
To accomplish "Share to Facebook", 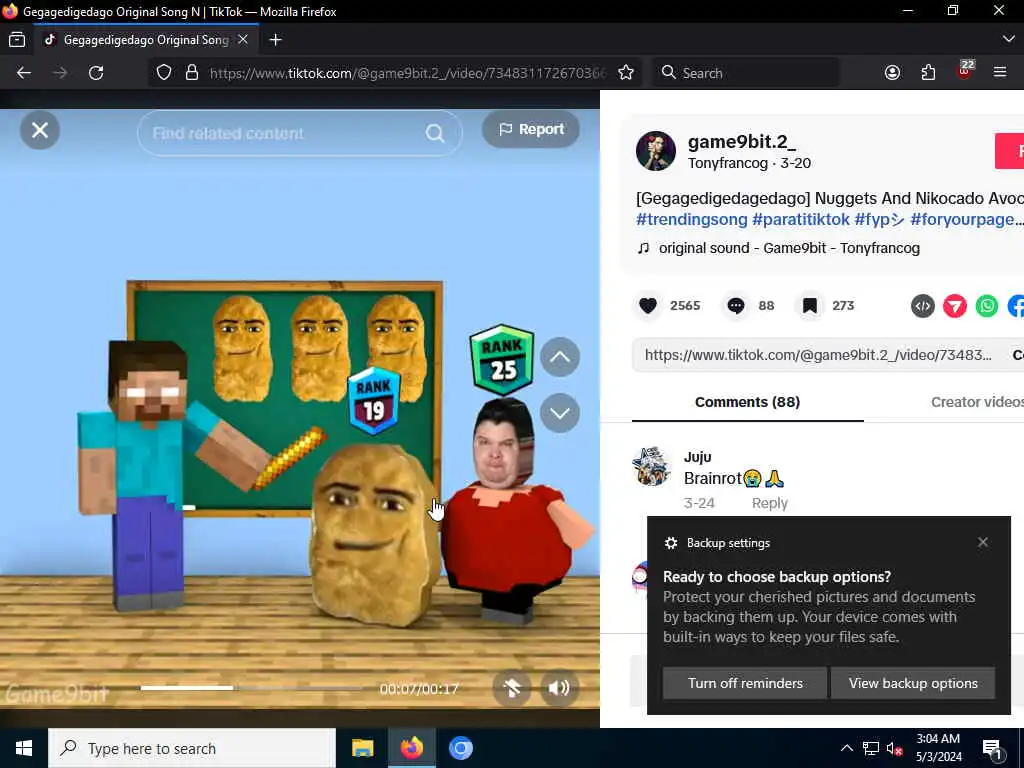I will click(1016, 306).
